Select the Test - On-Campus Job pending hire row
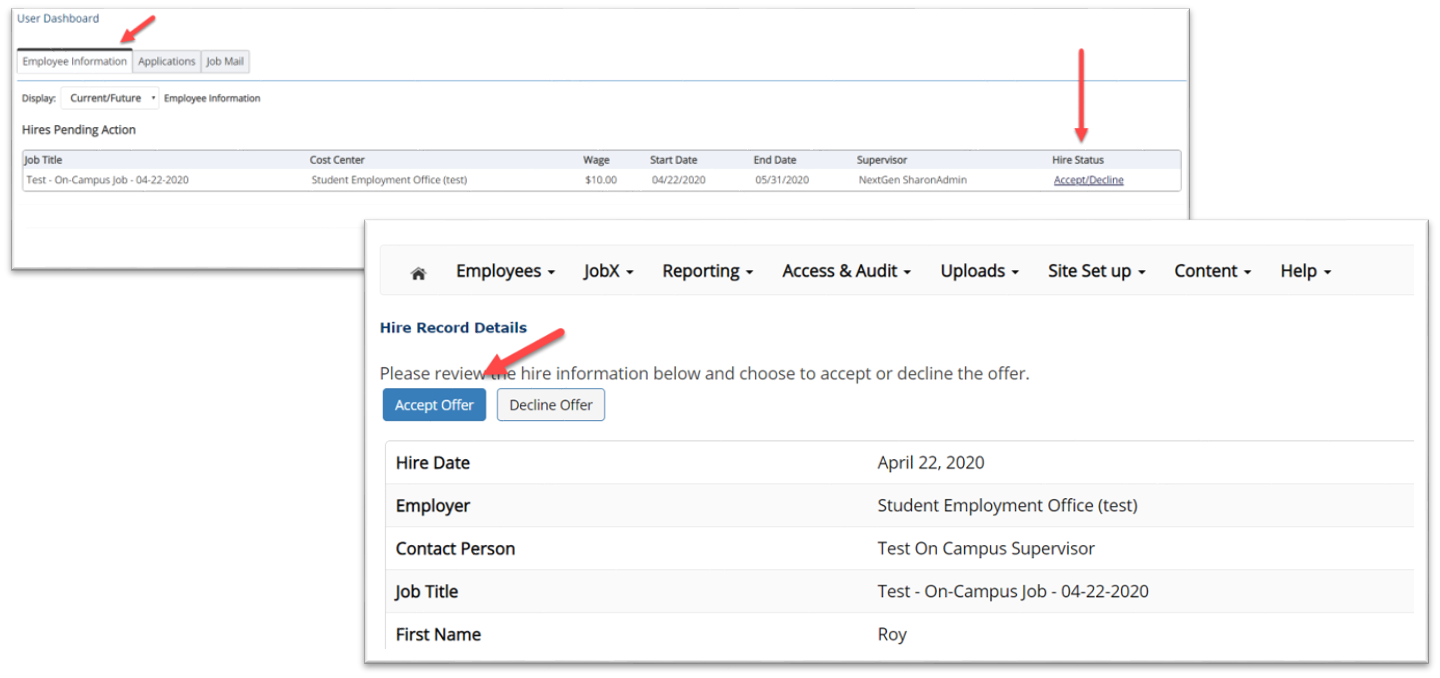Screen dimensions: 1440x678 pos(107,180)
